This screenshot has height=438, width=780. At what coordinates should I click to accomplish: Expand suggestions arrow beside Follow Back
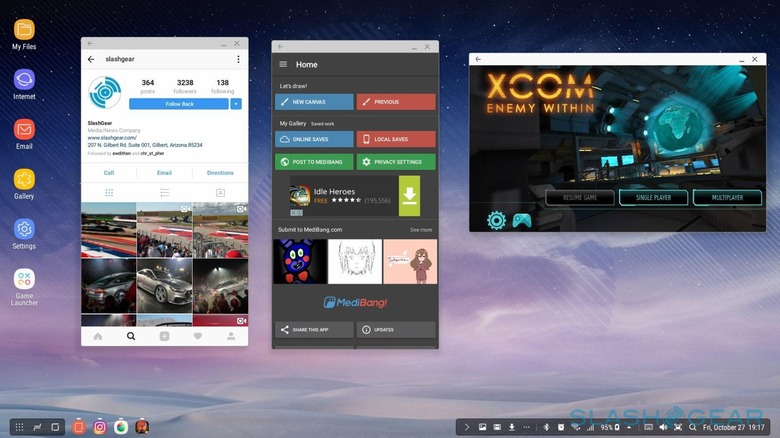(236, 104)
